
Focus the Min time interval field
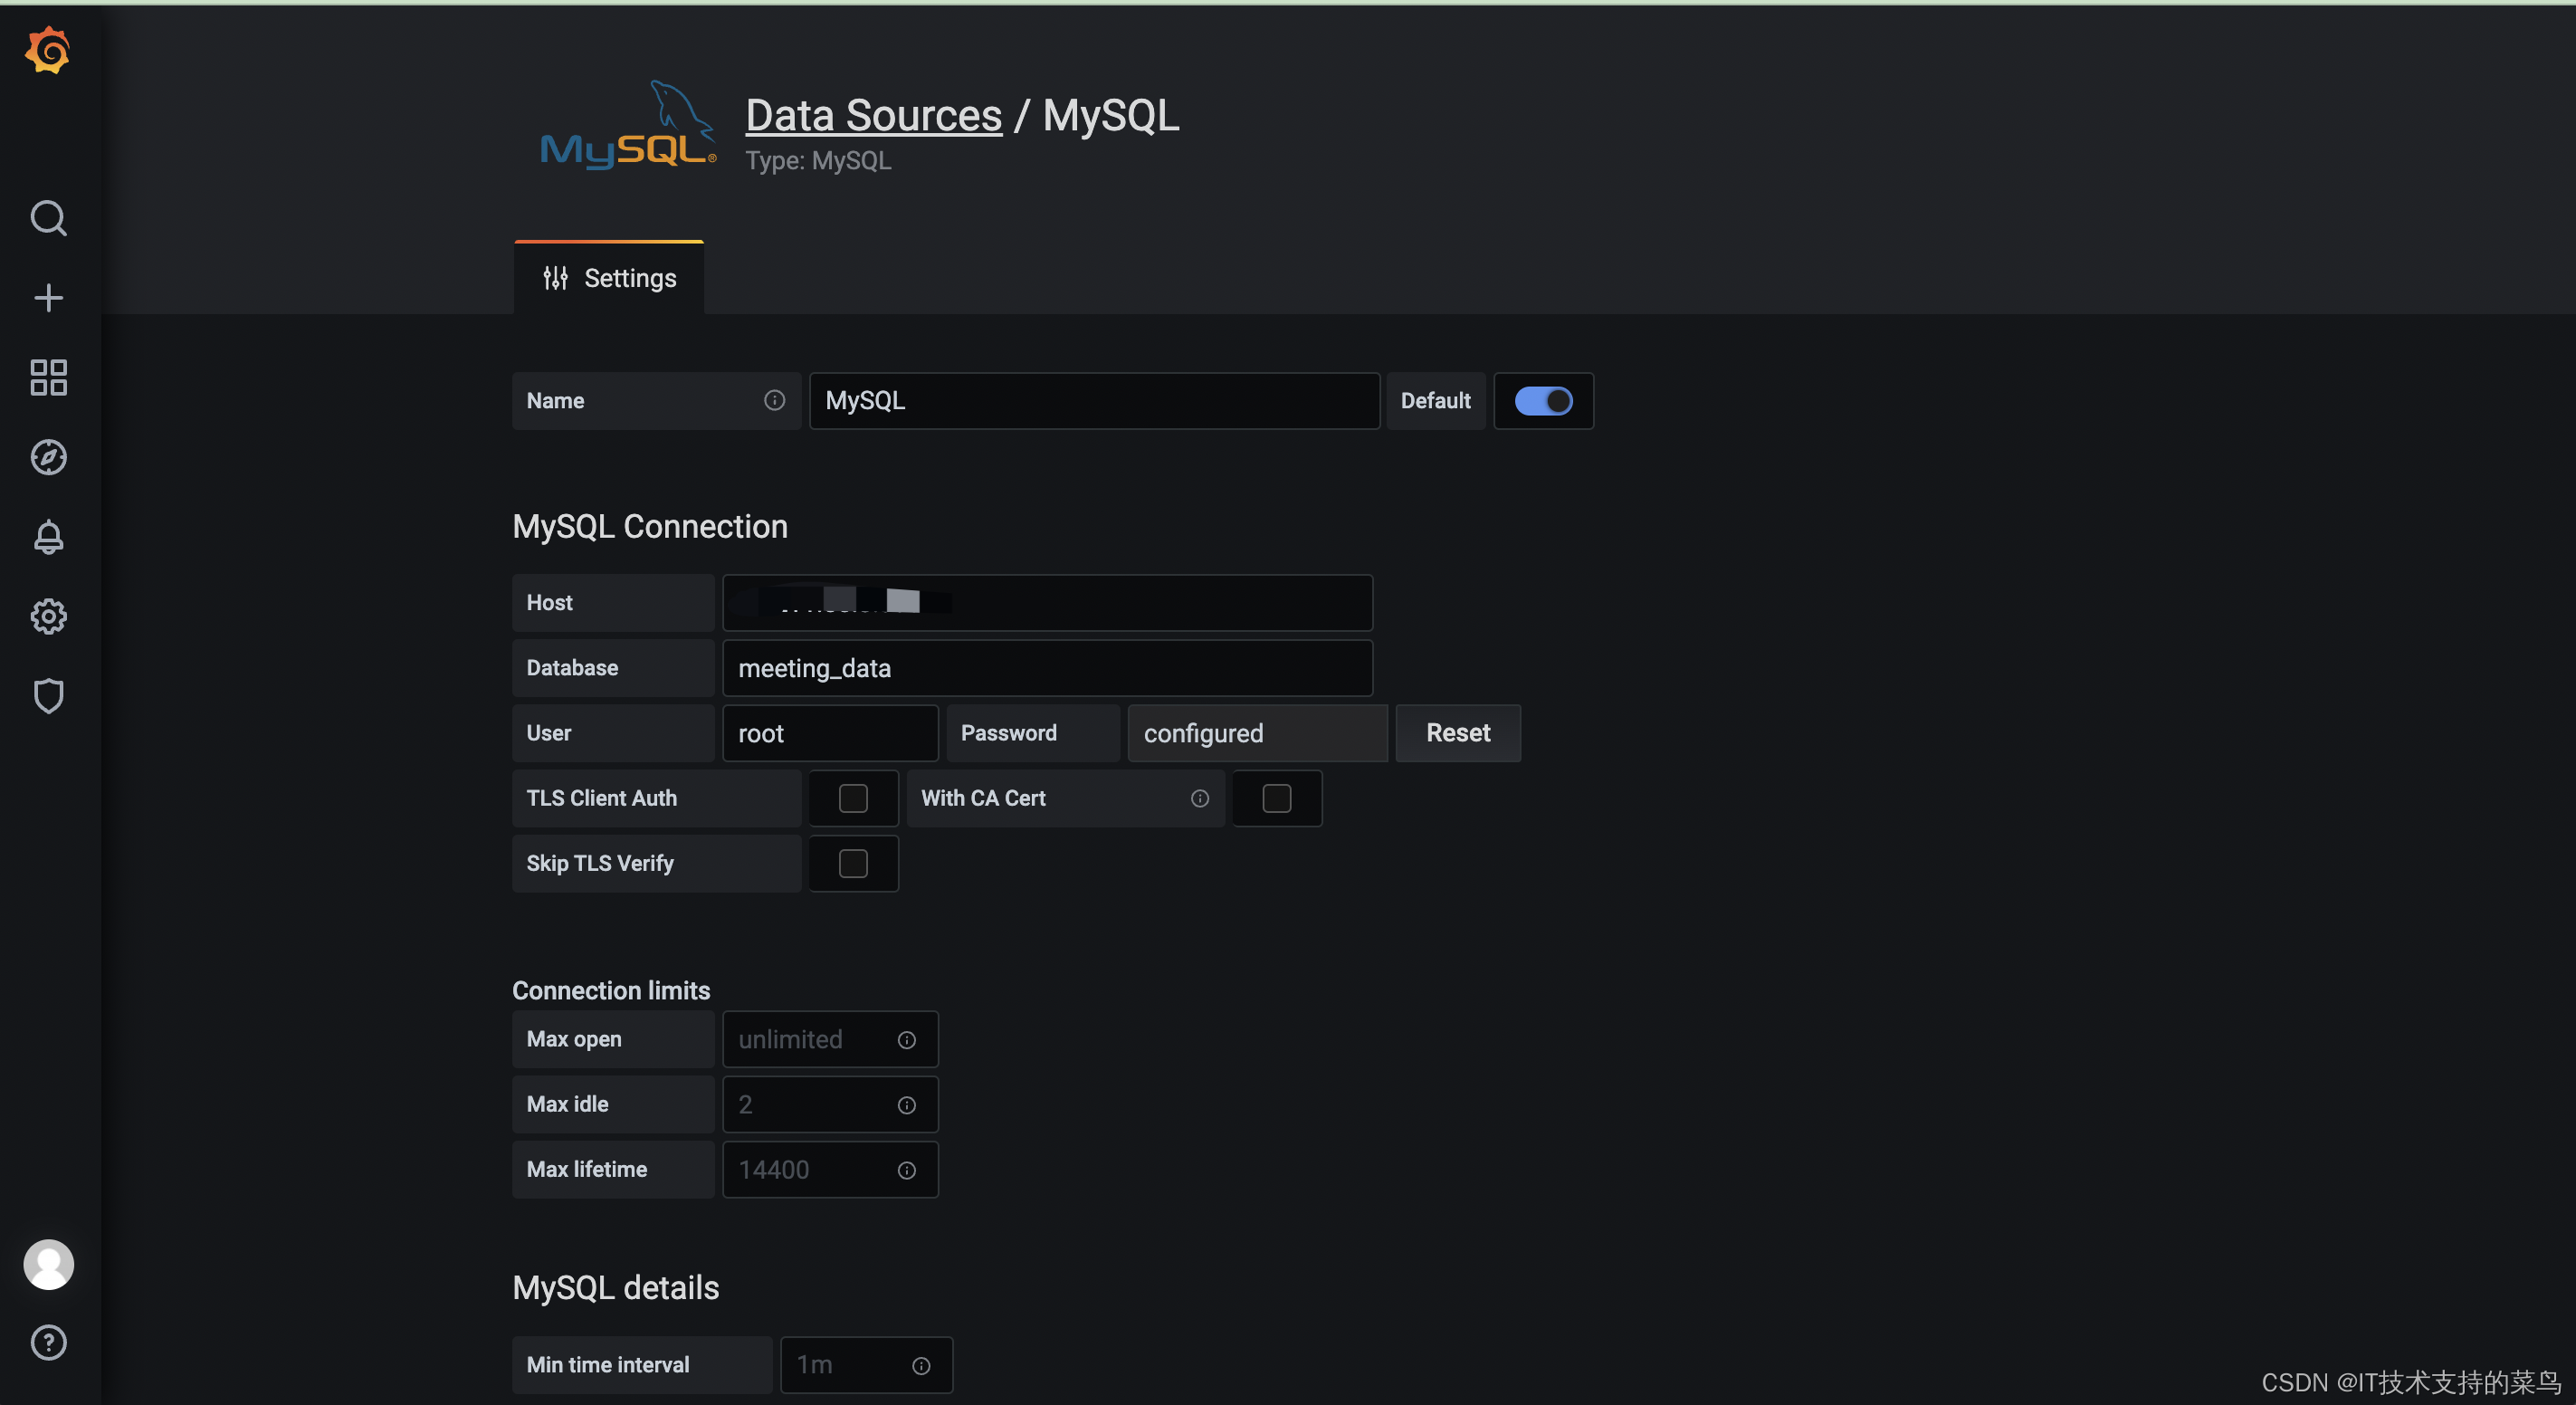pos(866,1365)
